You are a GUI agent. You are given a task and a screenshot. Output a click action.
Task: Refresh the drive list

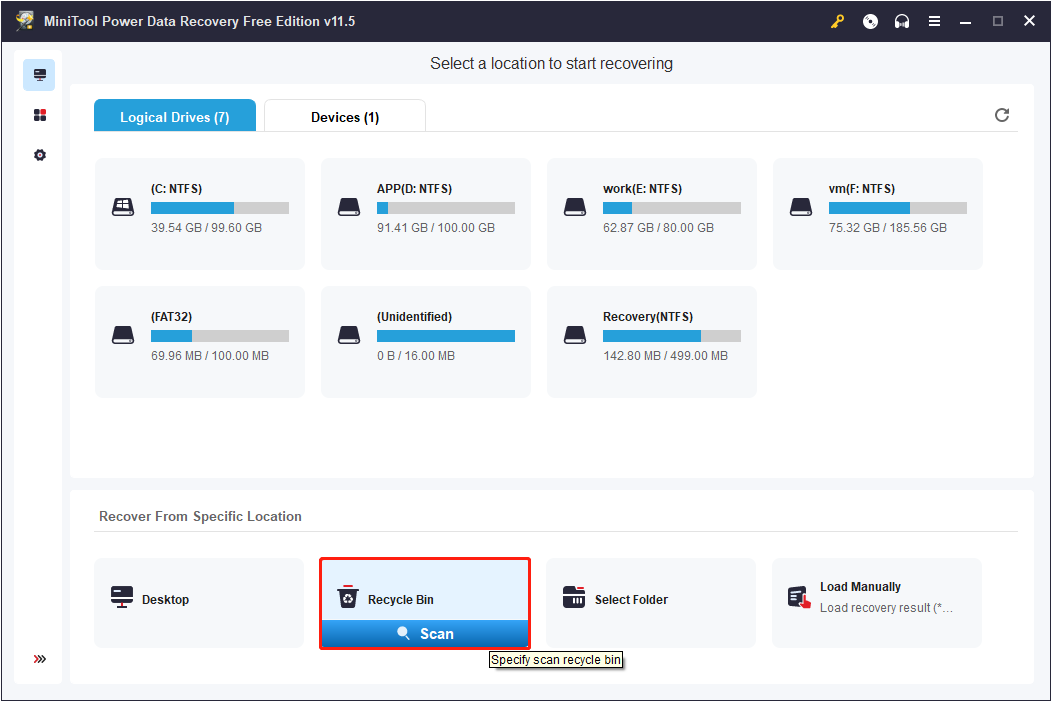coord(1002,115)
